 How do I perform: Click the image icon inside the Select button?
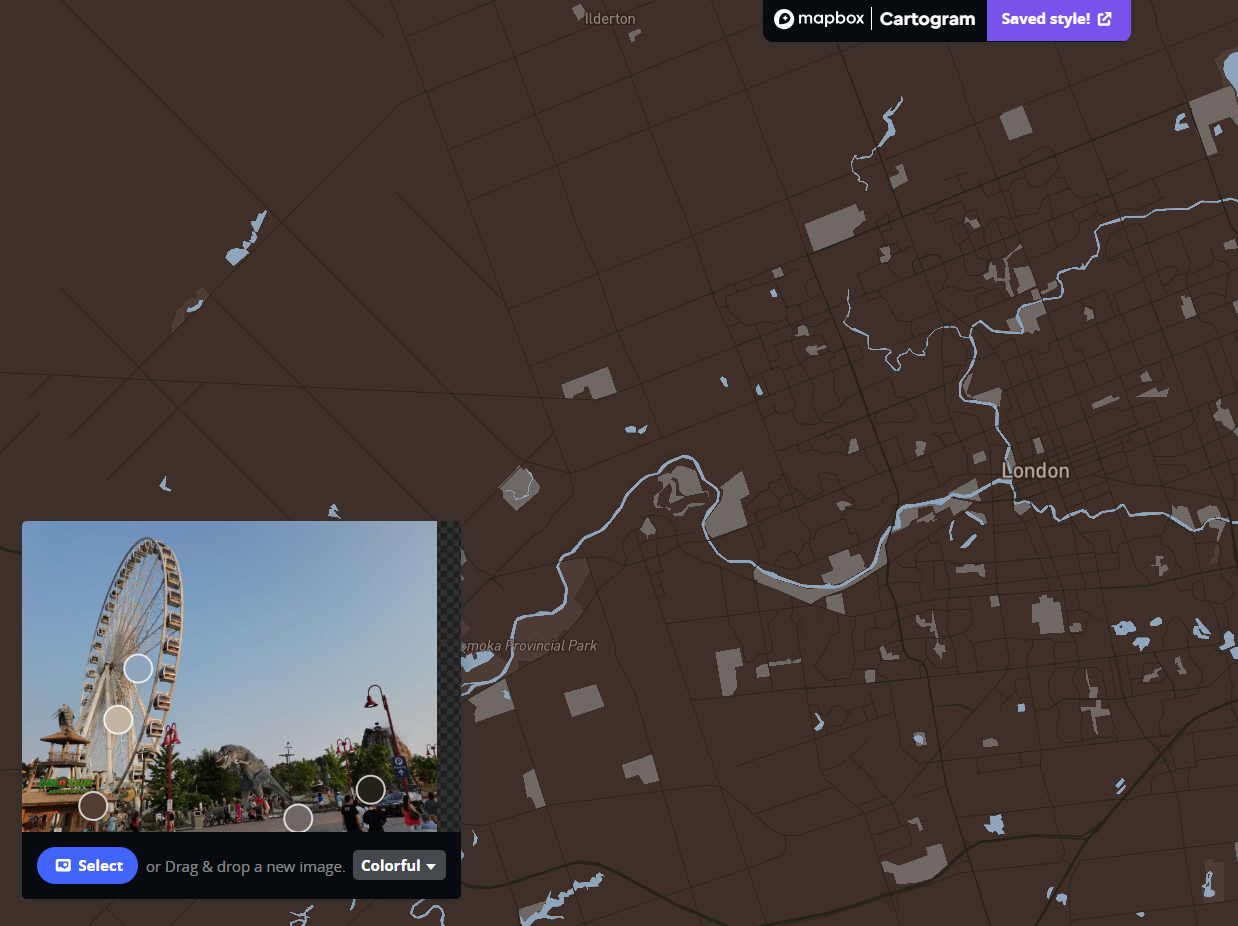tap(63, 865)
